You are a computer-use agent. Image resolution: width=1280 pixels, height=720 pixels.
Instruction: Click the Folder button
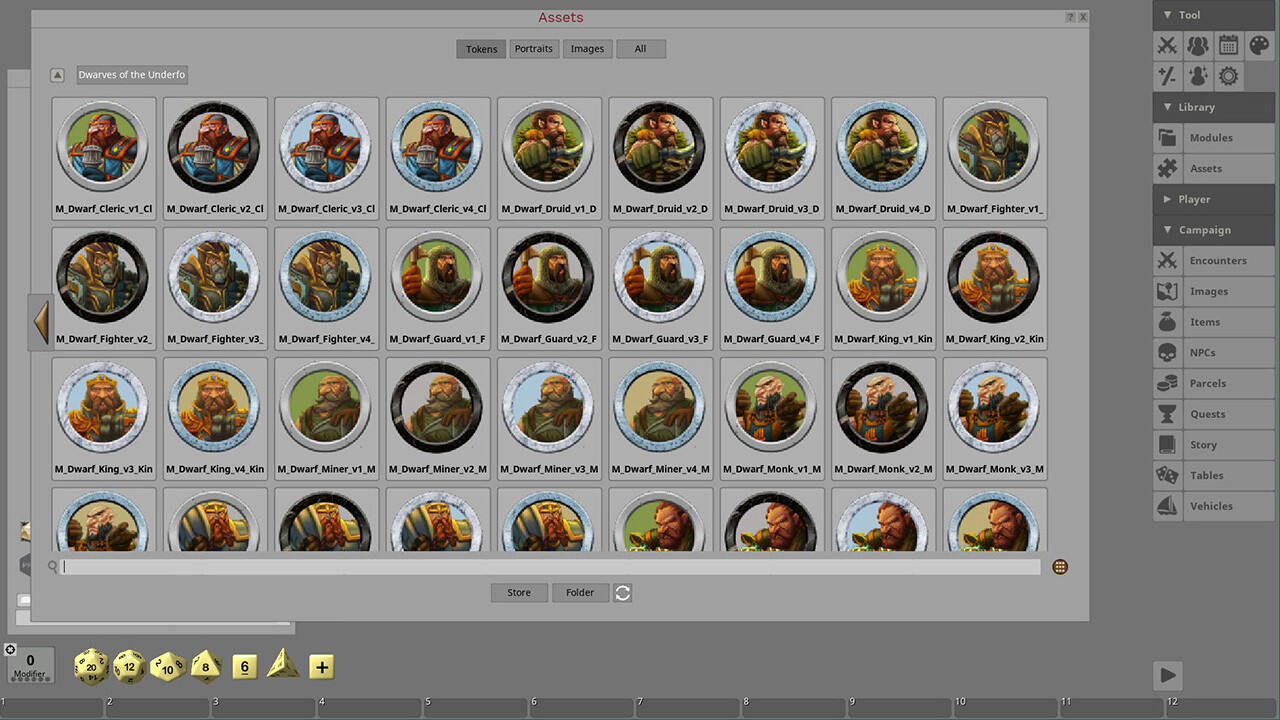(580, 592)
